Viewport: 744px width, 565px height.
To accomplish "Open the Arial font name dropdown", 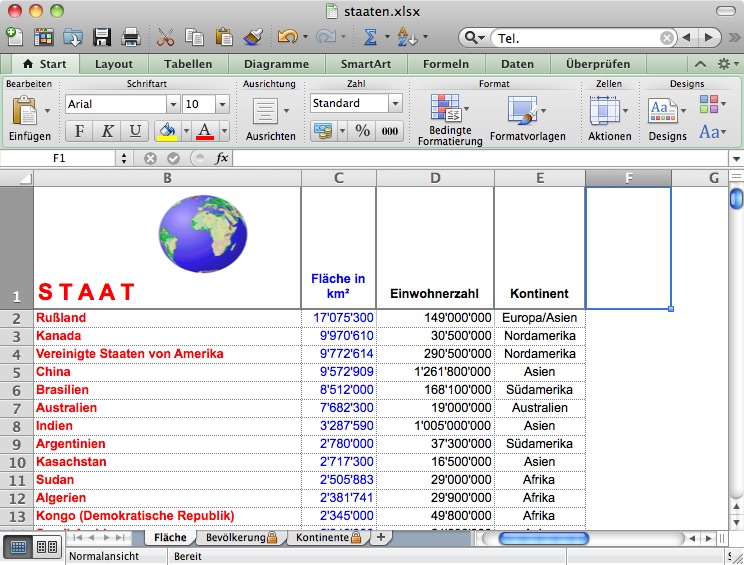I will click(173, 104).
